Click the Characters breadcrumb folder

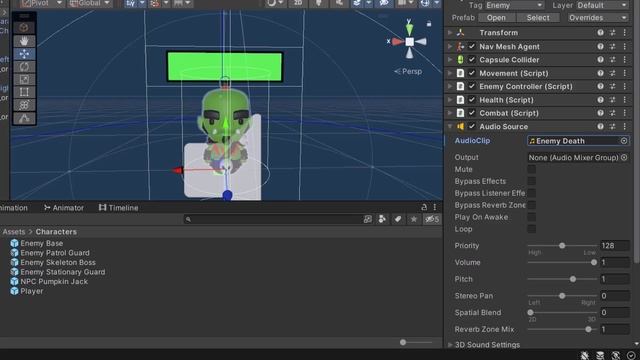coord(56,232)
